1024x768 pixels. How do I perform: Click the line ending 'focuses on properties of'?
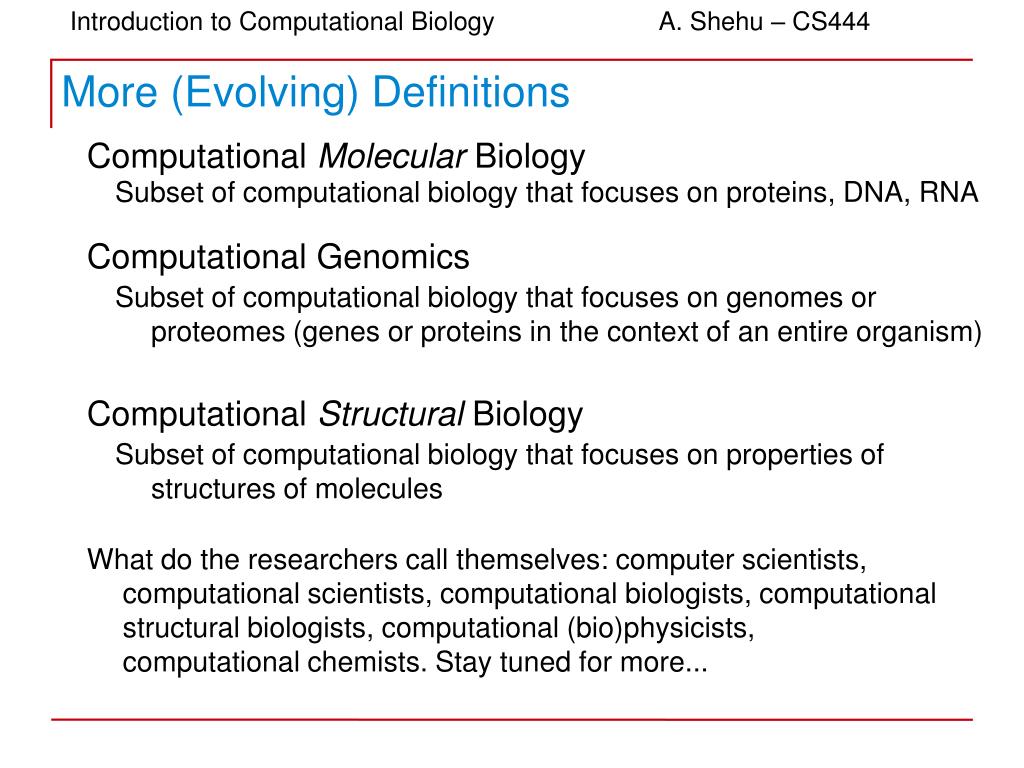(499, 455)
